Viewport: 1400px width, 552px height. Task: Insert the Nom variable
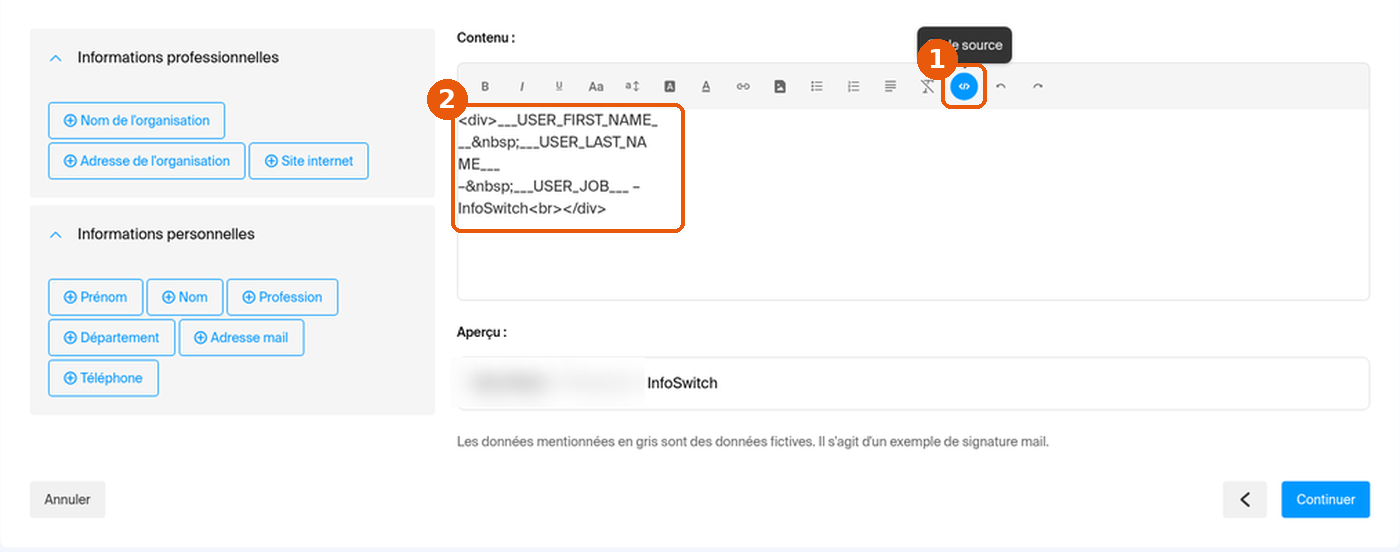(x=185, y=297)
